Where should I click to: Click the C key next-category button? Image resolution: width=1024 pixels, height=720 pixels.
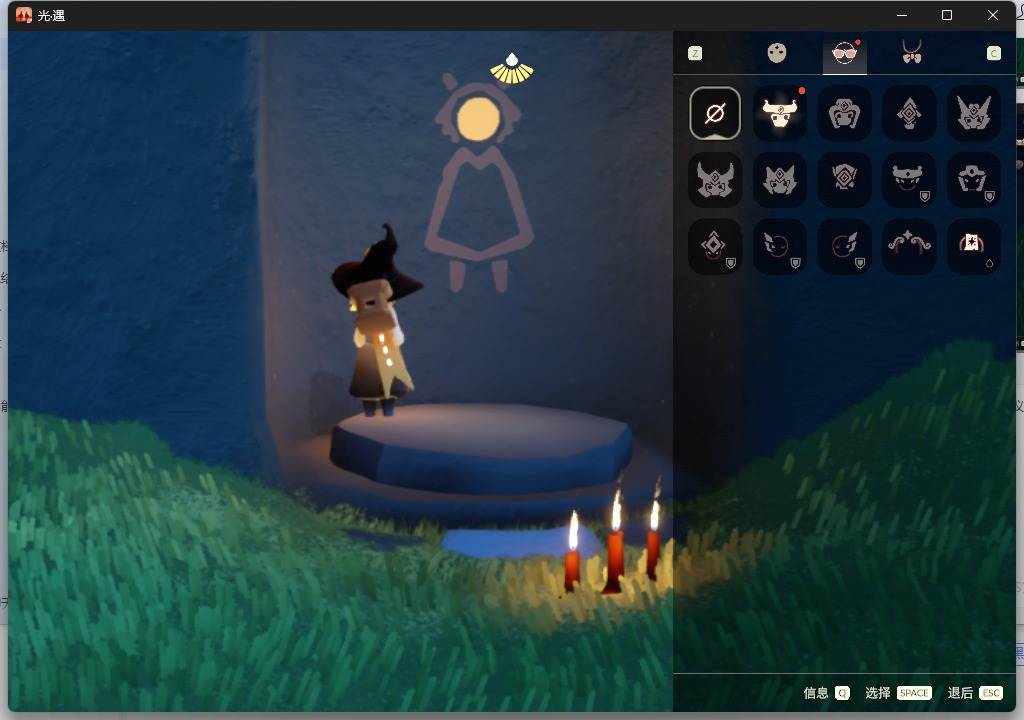(x=993, y=54)
